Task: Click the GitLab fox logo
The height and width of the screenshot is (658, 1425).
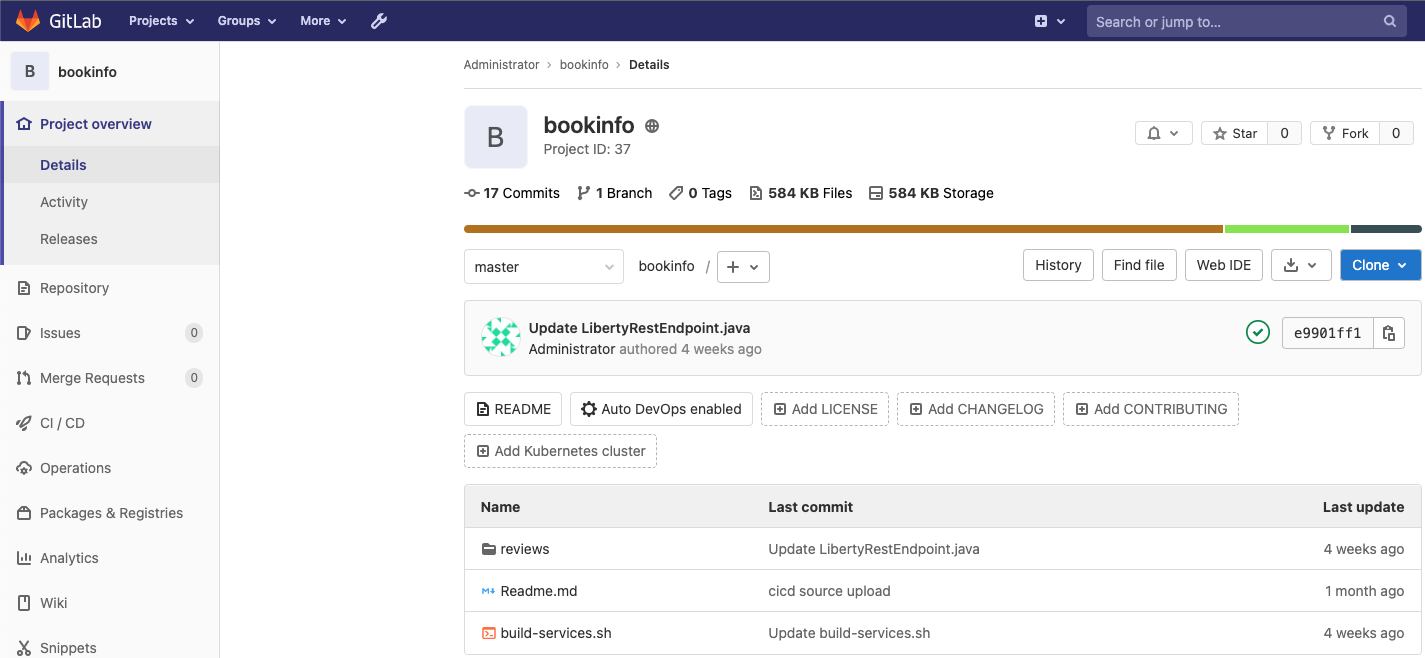Action: (x=28, y=20)
